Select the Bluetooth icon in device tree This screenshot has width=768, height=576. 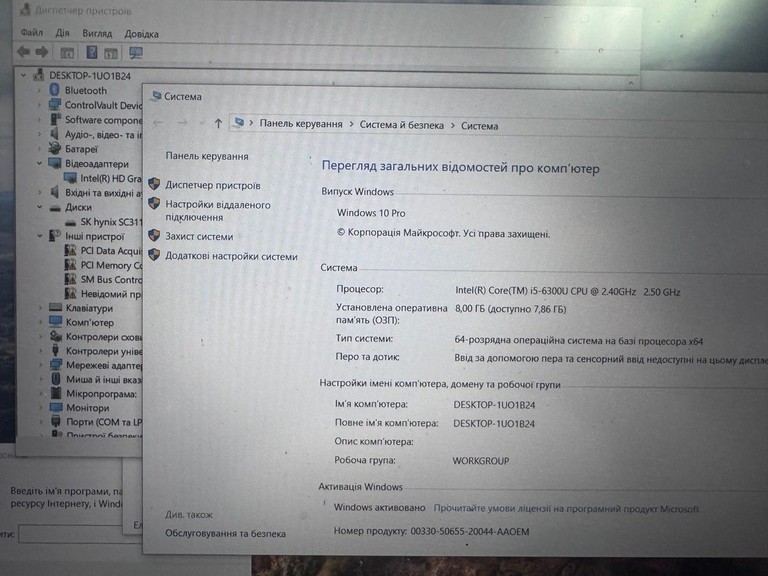coord(55,90)
